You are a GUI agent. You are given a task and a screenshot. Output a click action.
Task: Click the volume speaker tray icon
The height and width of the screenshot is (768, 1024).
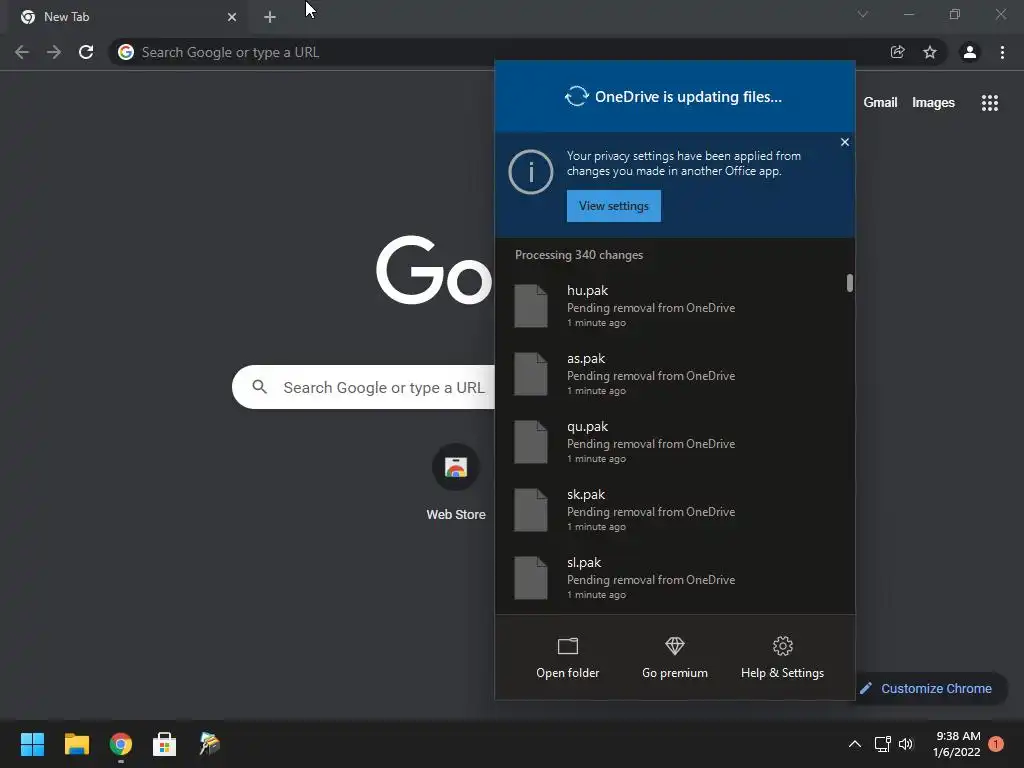(x=906, y=744)
